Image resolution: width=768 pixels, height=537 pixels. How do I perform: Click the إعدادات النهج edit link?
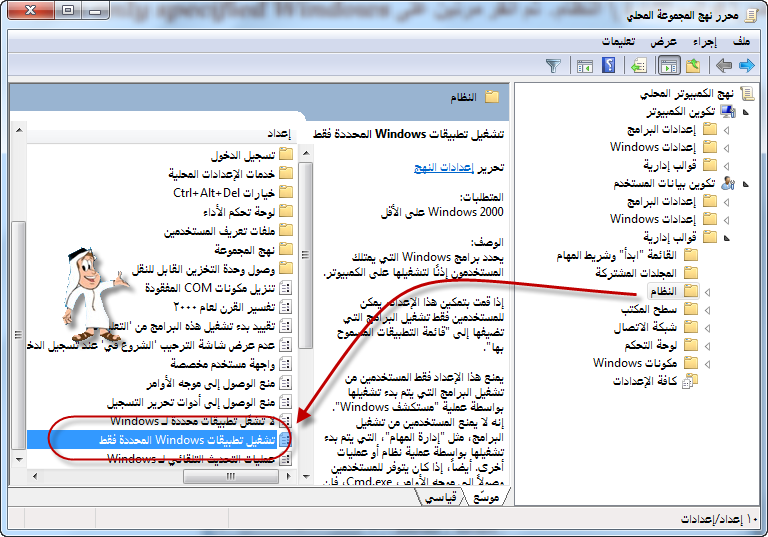pyautogui.click(x=444, y=168)
